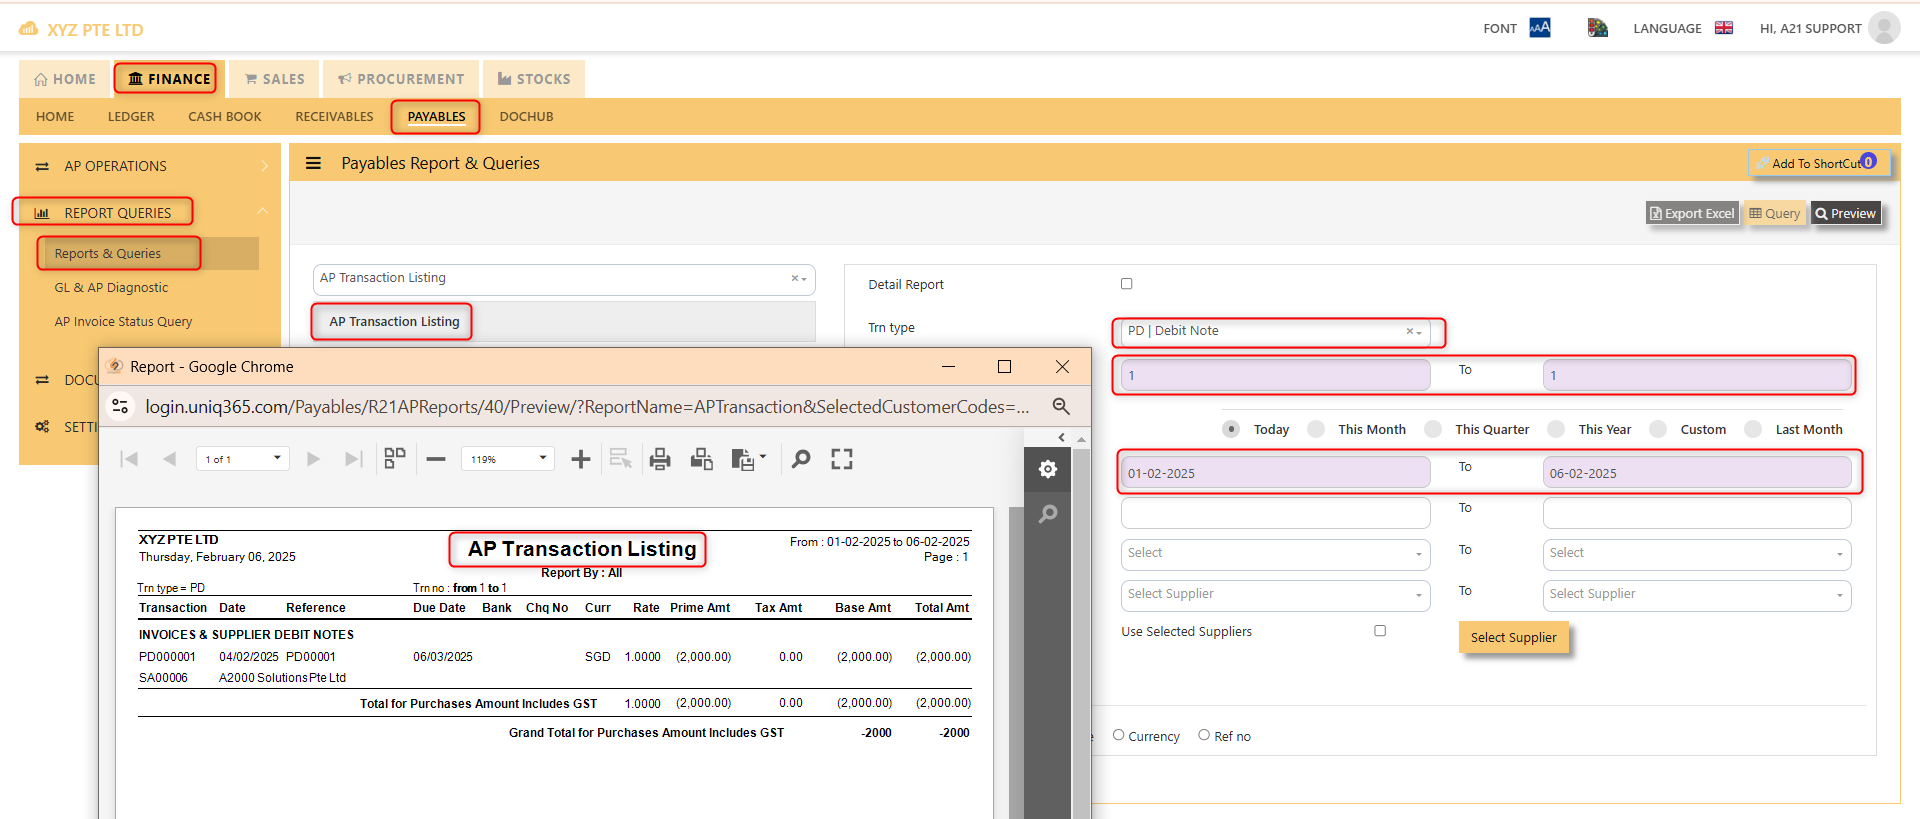
Task: Go to the next report page
Action: click(x=313, y=459)
